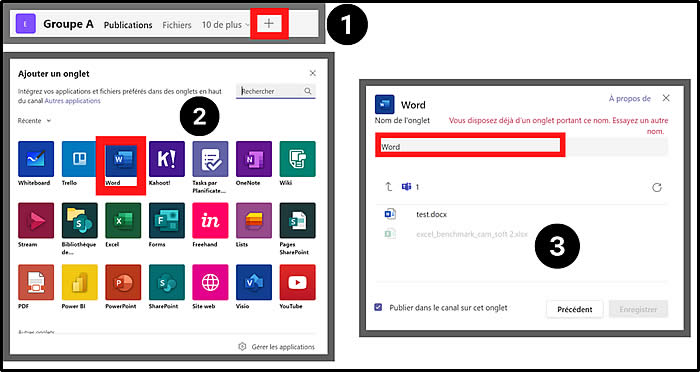Select Tasks par Planificateur app

click(210, 159)
